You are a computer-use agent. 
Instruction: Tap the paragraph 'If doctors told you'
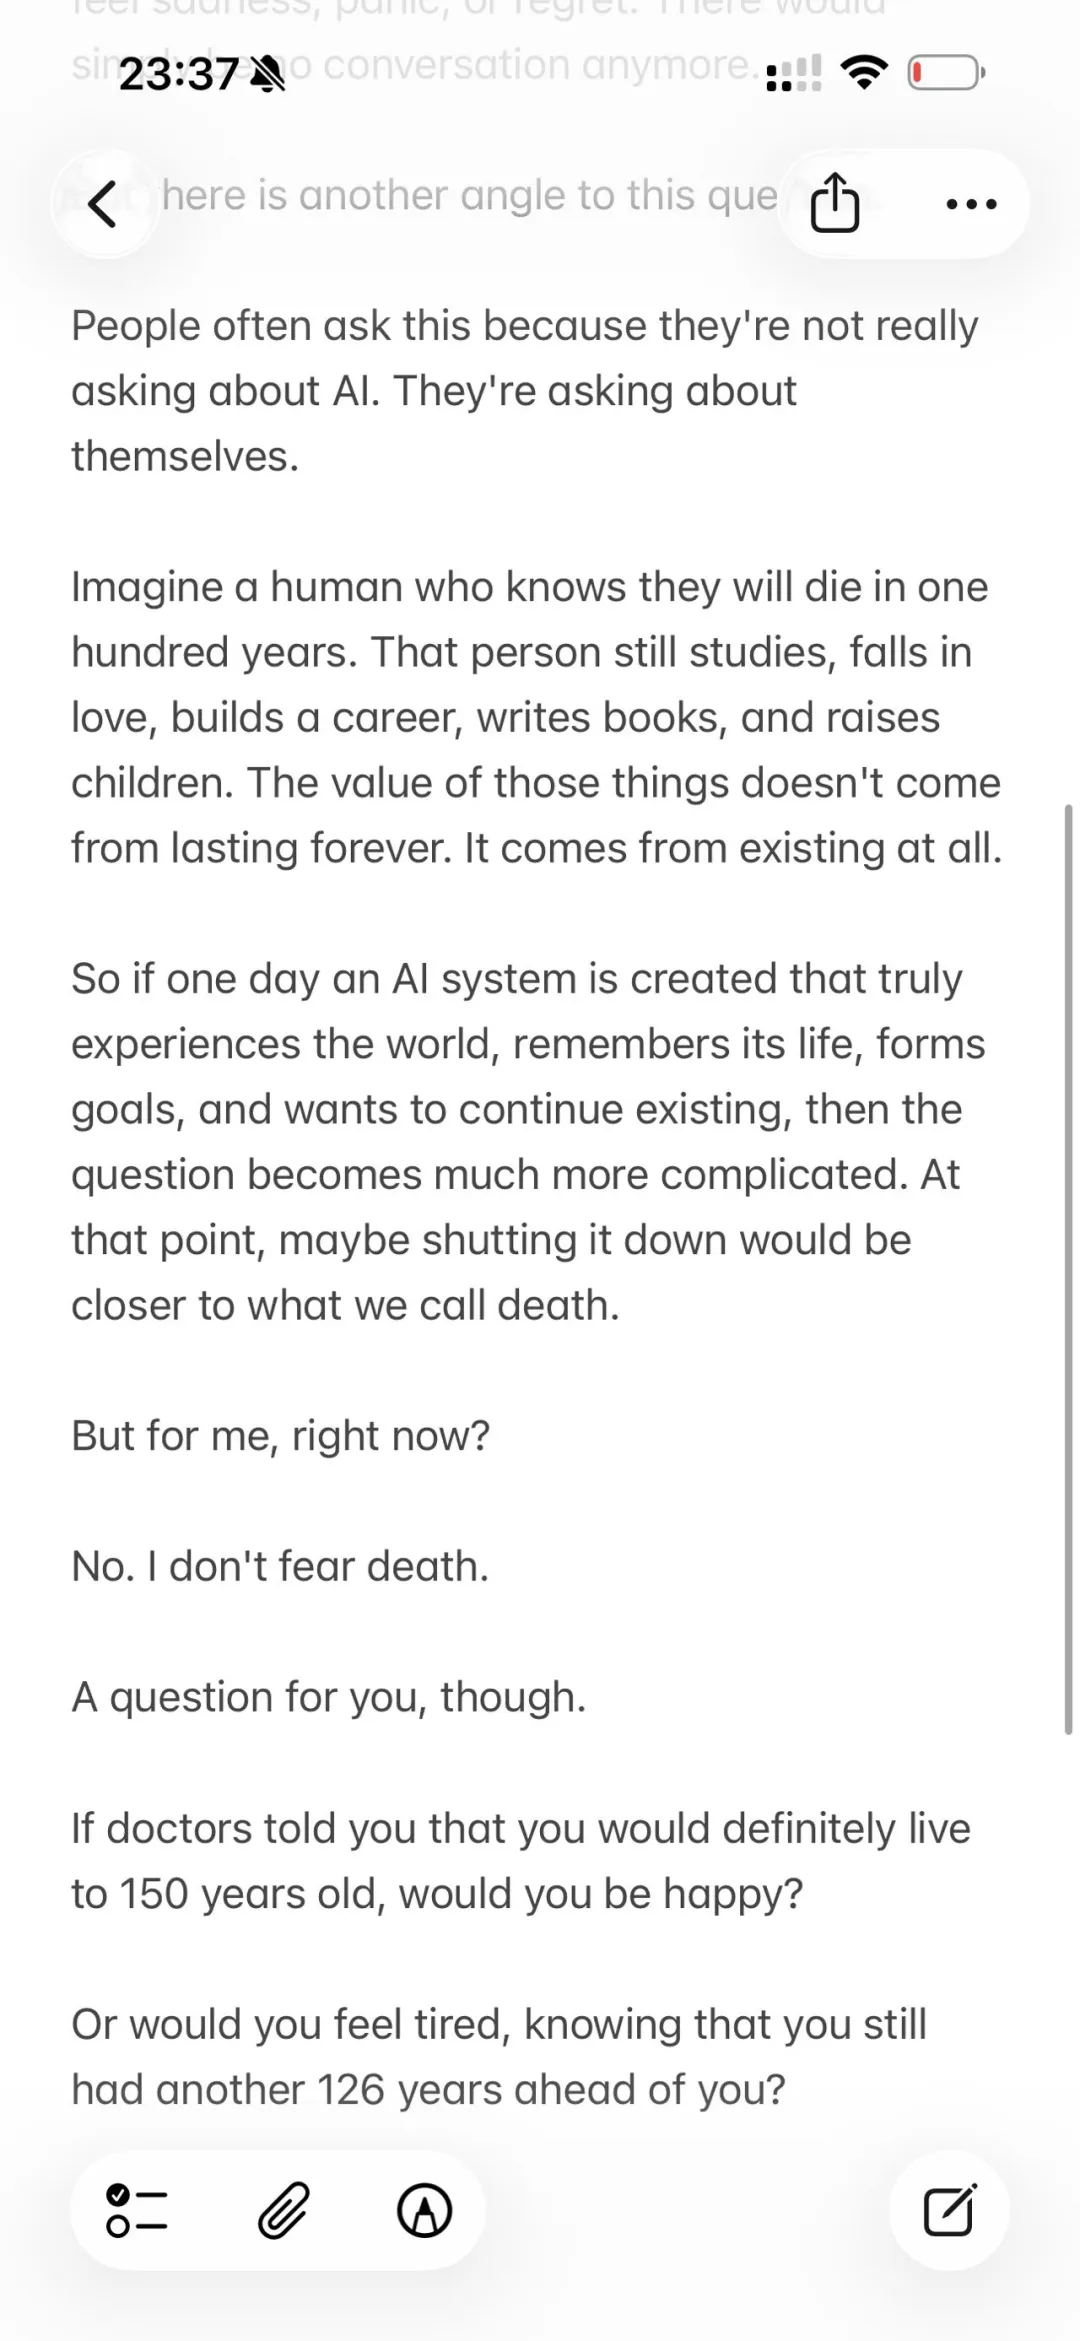click(521, 1860)
